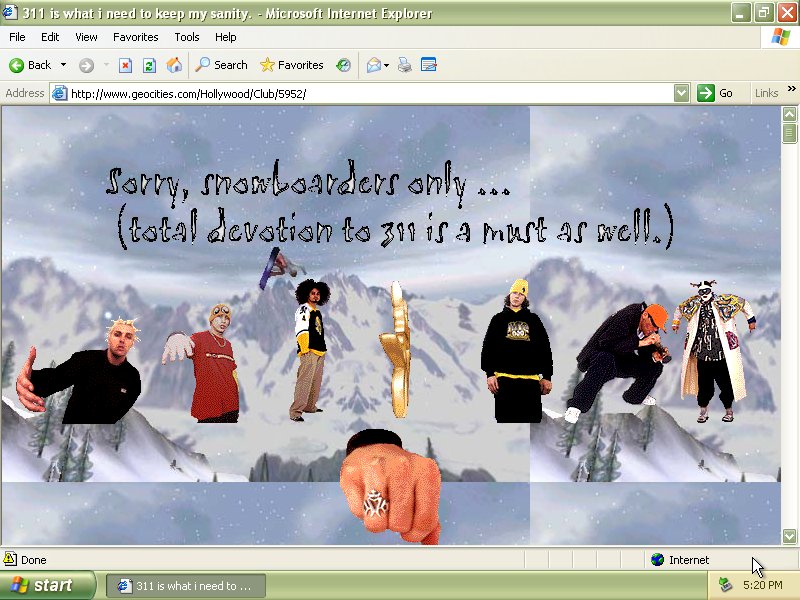Click the man in yellow beanie and hoodie
The image size is (800, 600).
click(516, 351)
